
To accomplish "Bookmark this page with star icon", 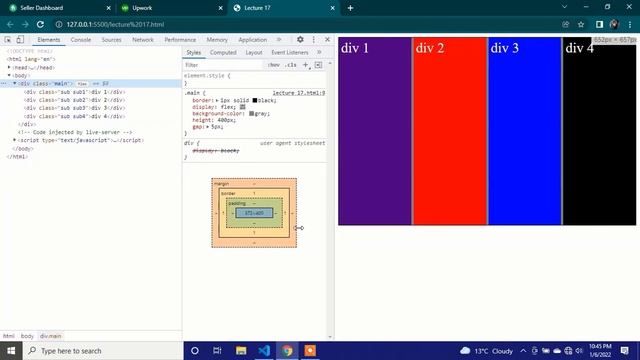I will [581, 24].
